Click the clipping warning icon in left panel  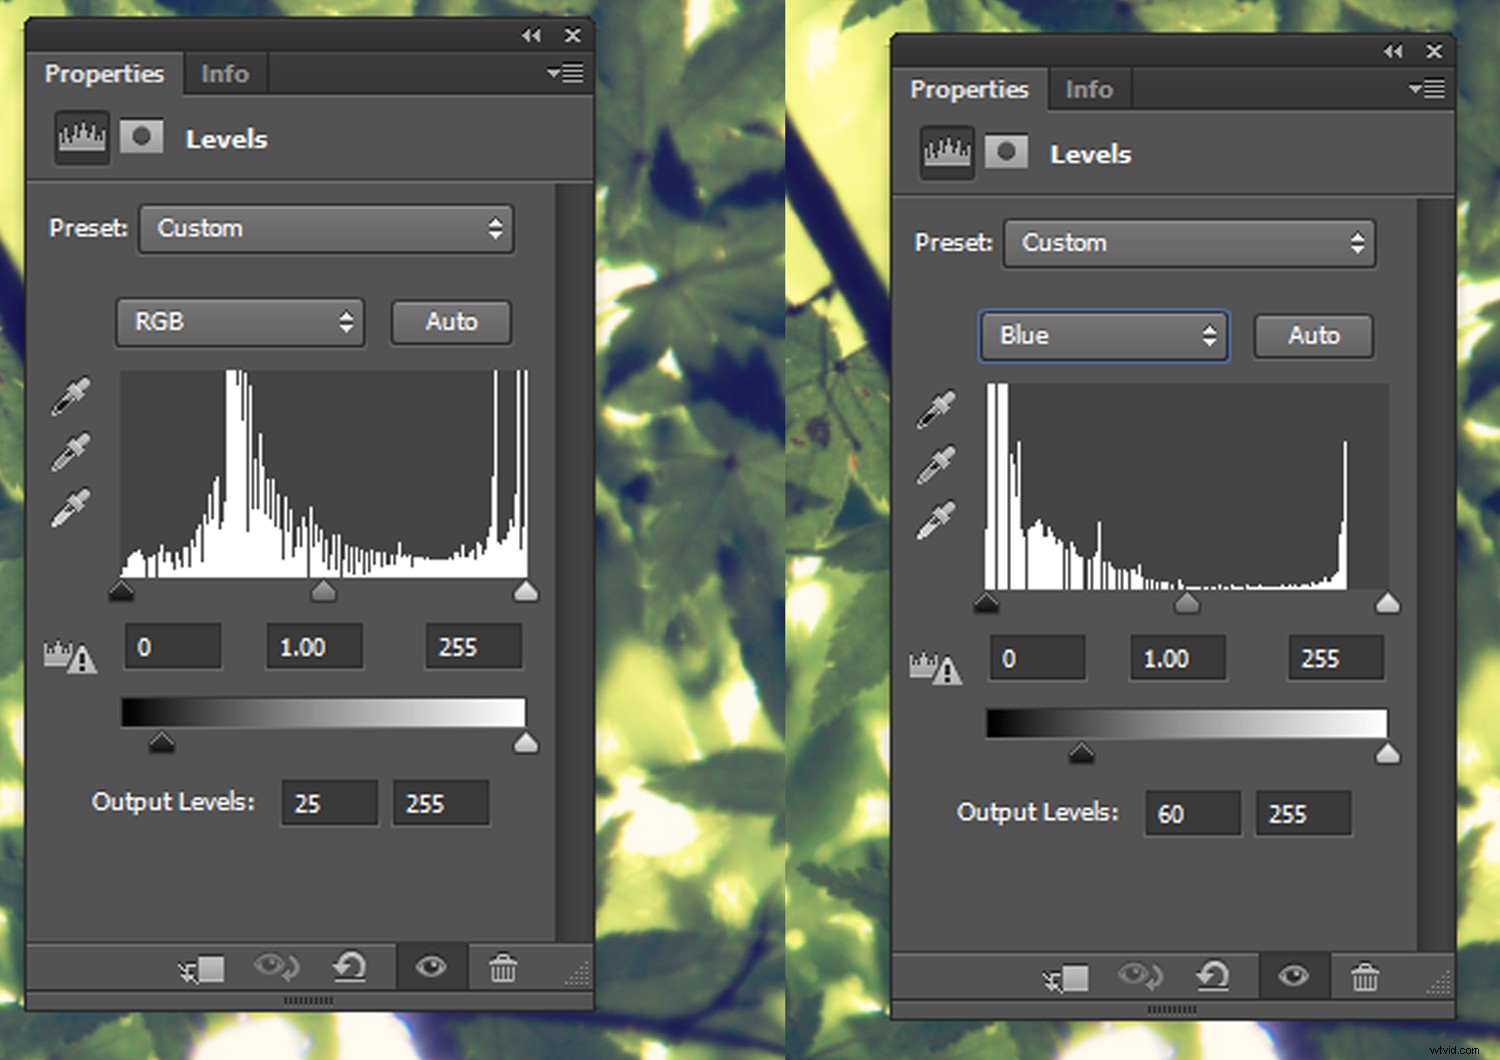click(72, 659)
